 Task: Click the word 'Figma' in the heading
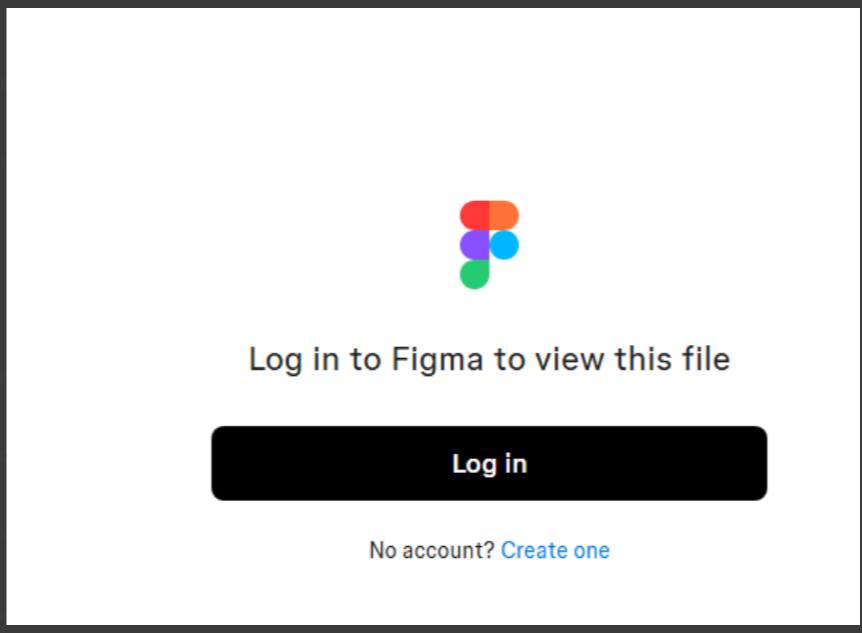[428, 359]
